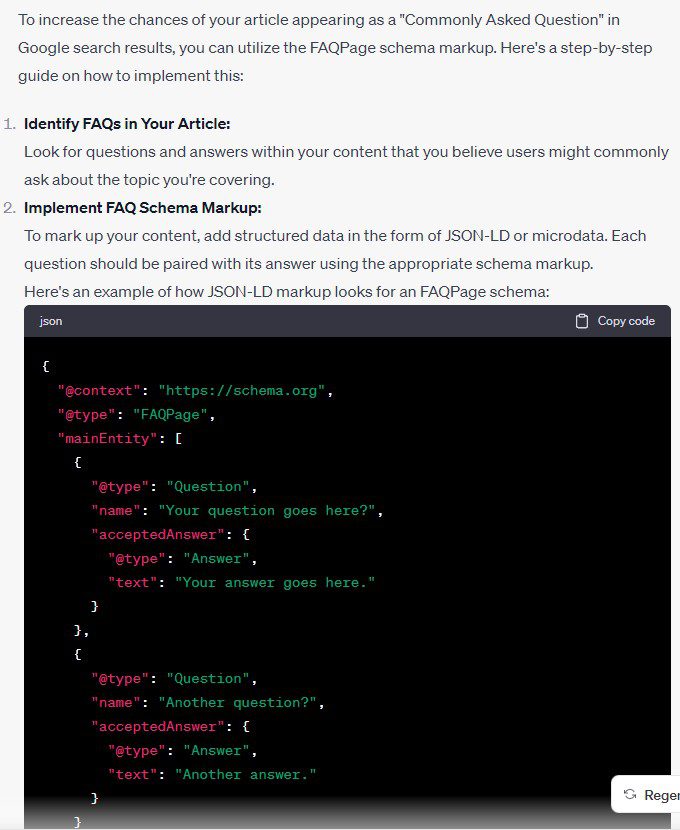This screenshot has height=830, width=680.
Task: Click the second "acceptedAnswer" key
Action: [x=158, y=726]
